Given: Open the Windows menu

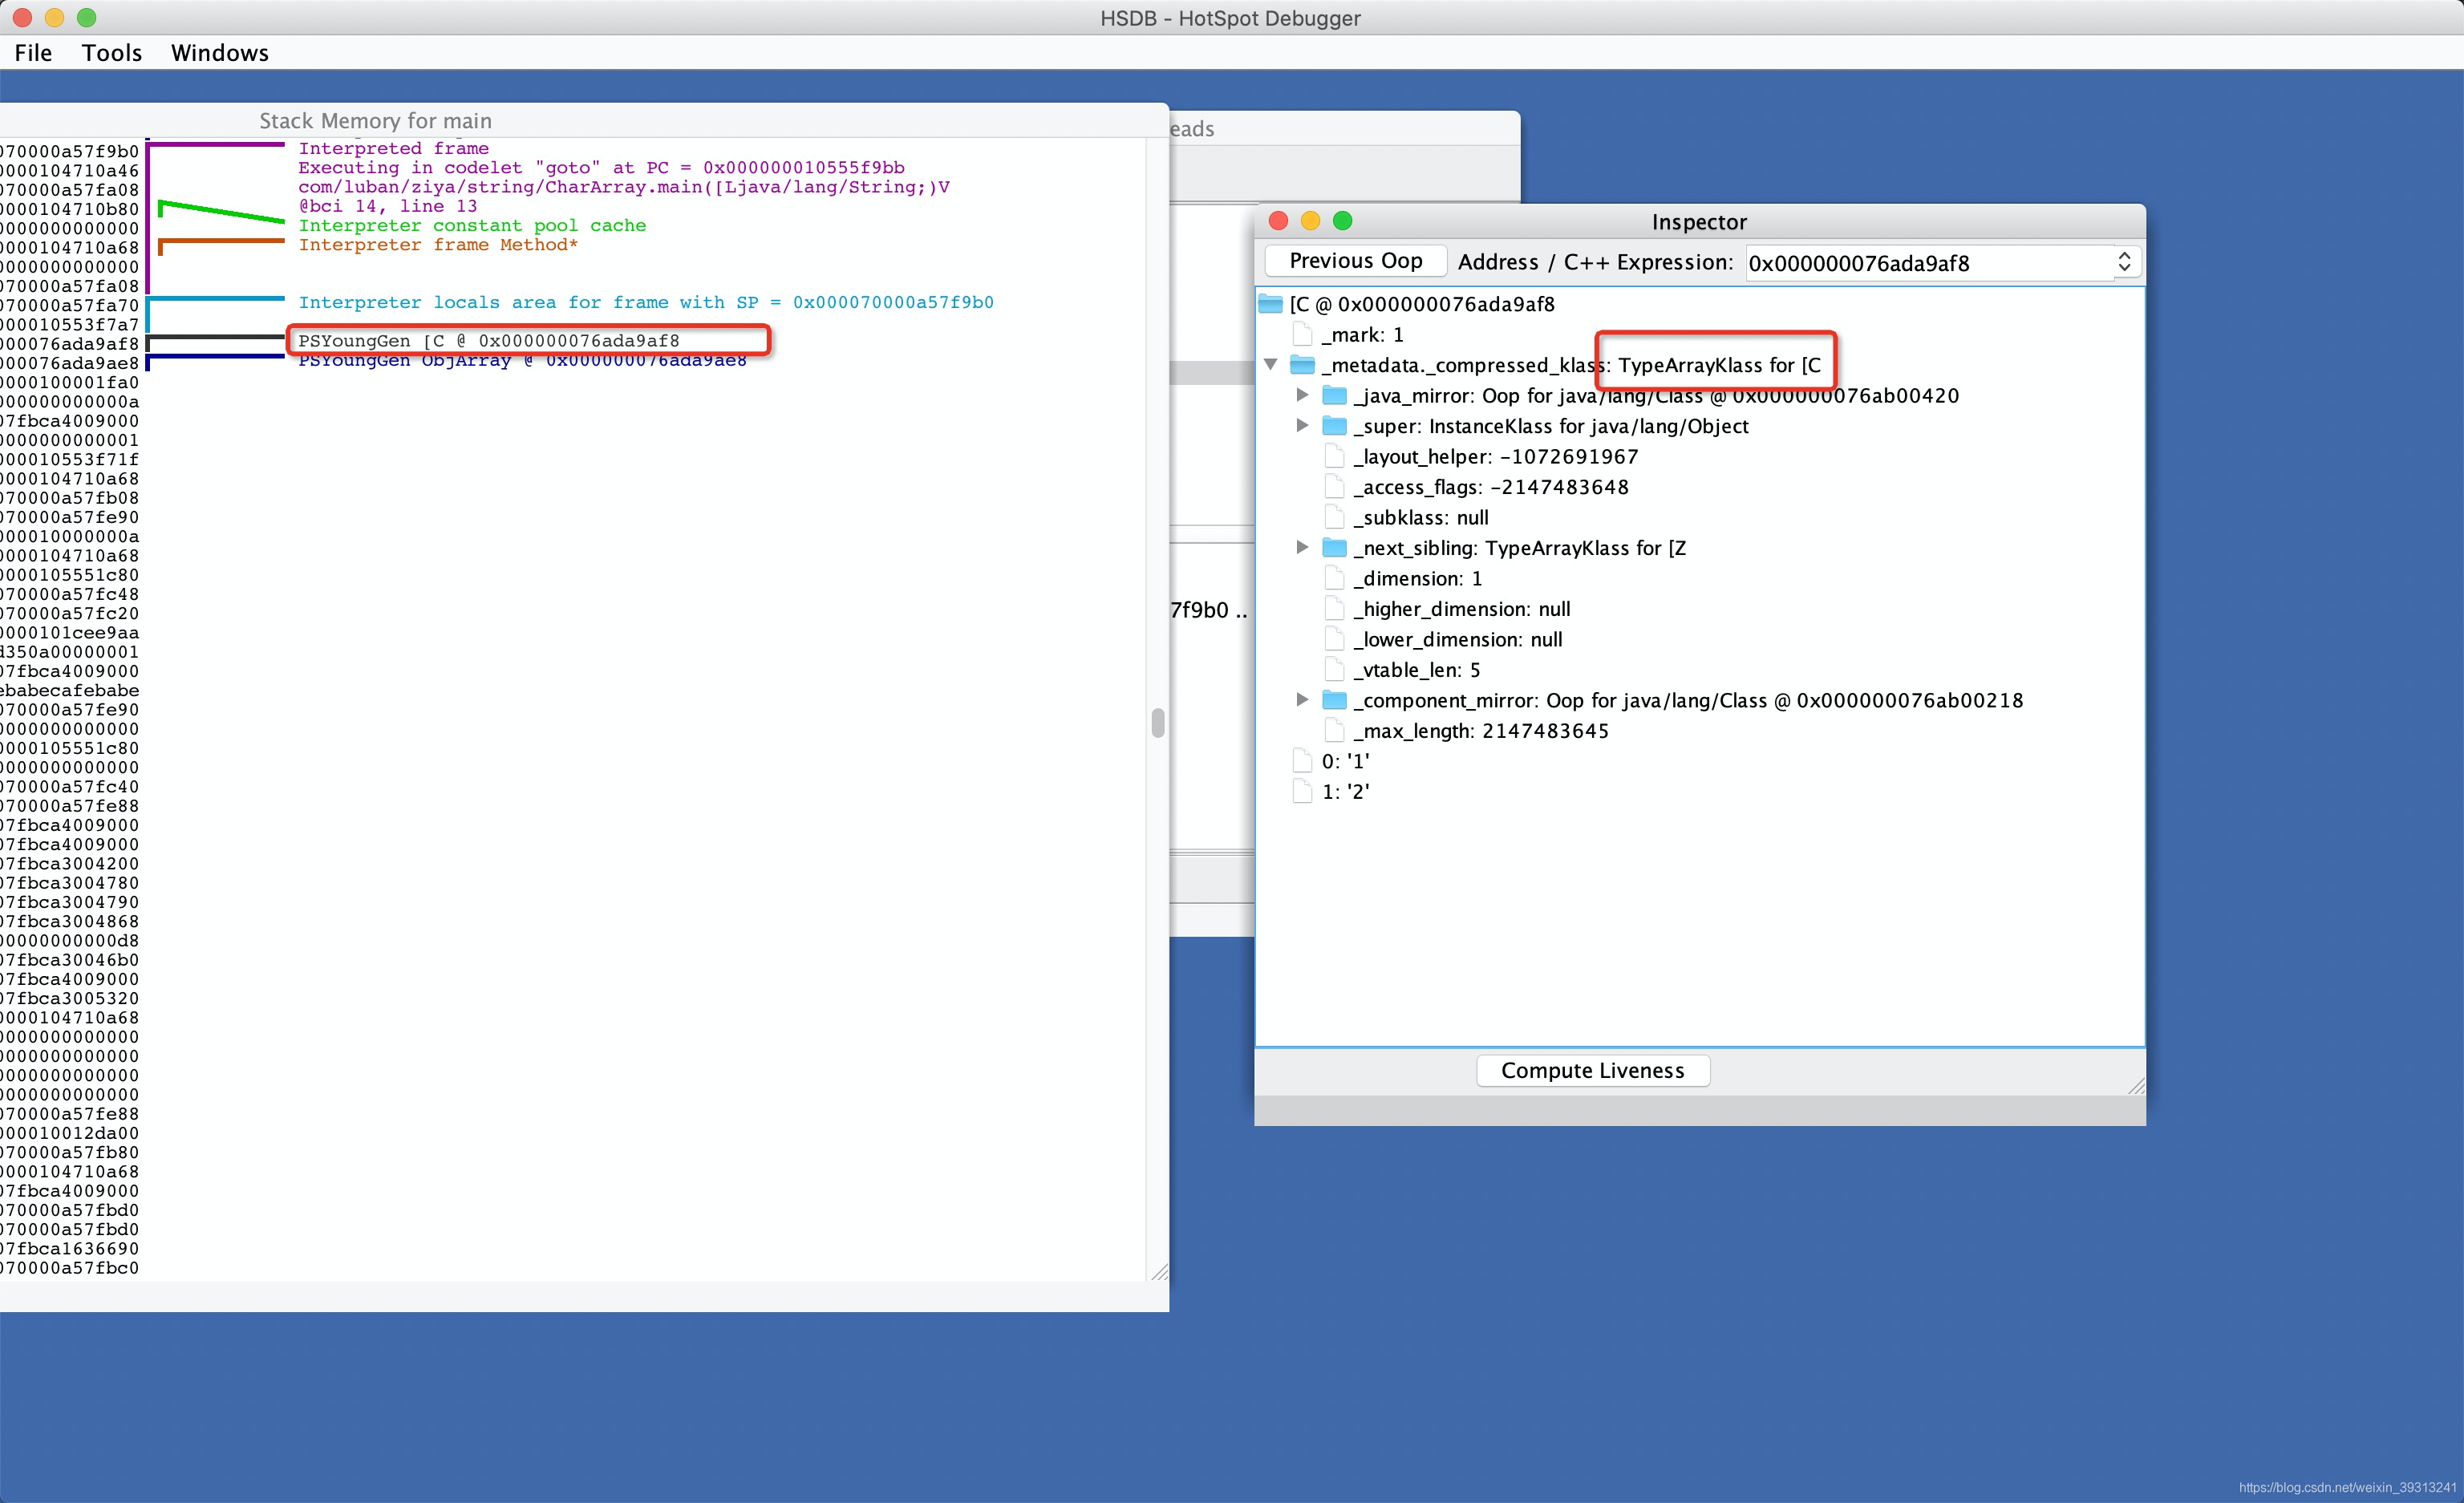Looking at the screenshot, I should tap(219, 53).
